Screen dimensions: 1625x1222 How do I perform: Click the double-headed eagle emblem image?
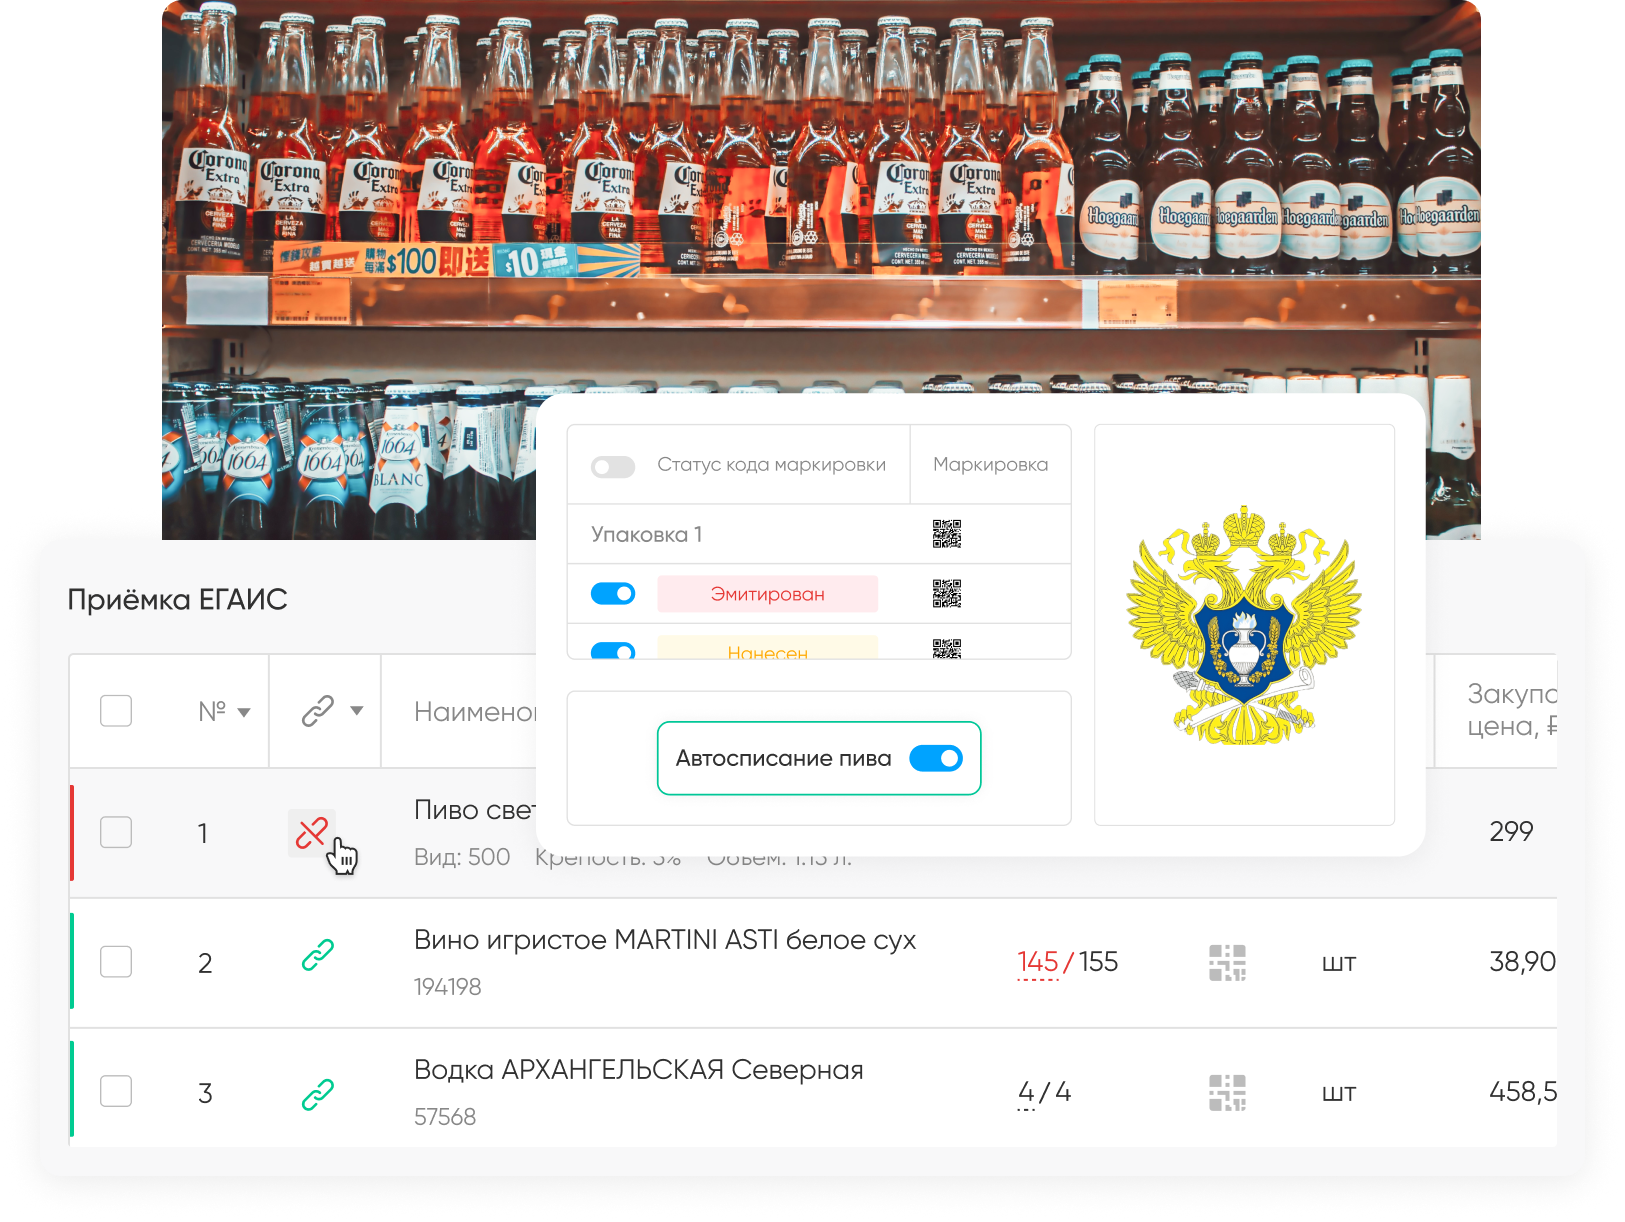point(1244,626)
